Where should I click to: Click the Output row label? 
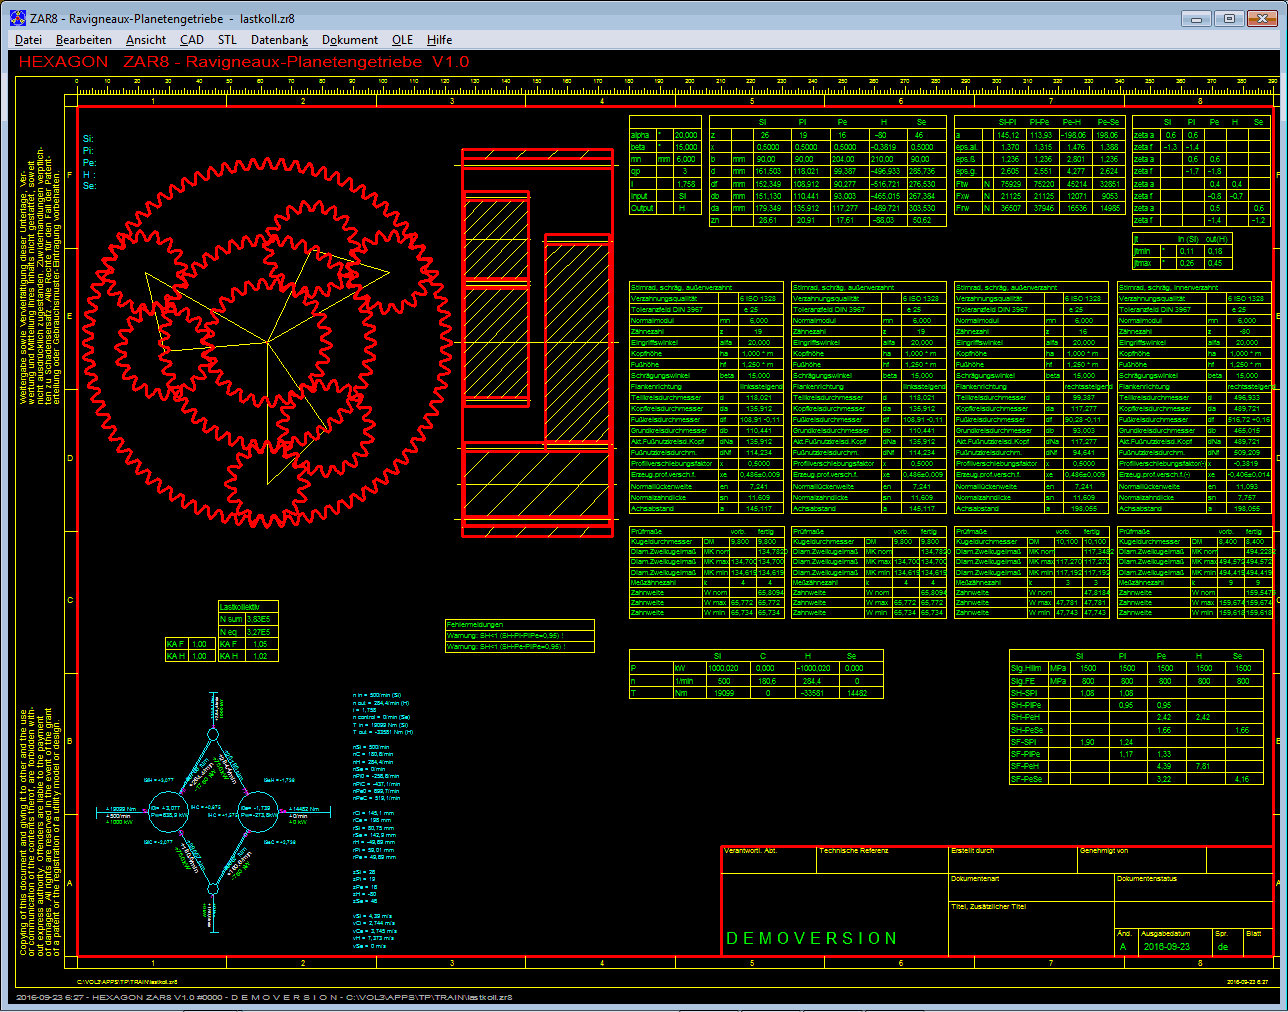tap(642, 208)
